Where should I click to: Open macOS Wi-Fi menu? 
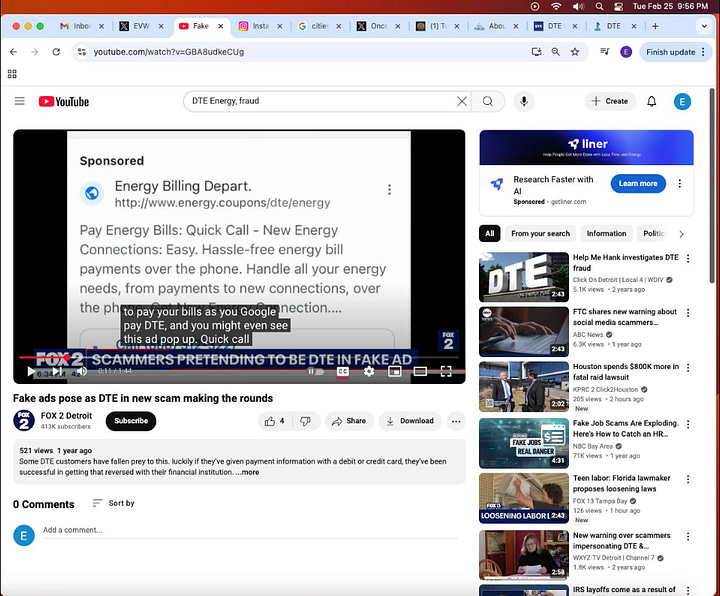[556, 6]
